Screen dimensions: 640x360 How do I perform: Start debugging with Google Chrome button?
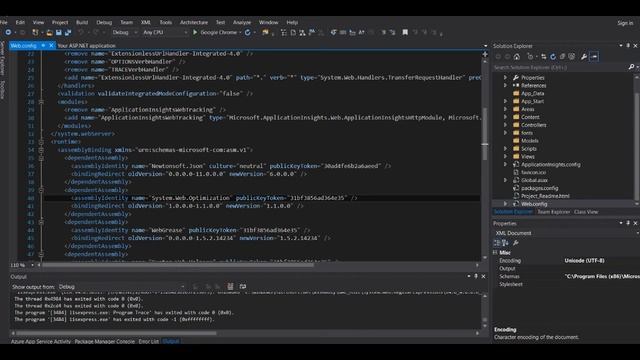click(215, 32)
